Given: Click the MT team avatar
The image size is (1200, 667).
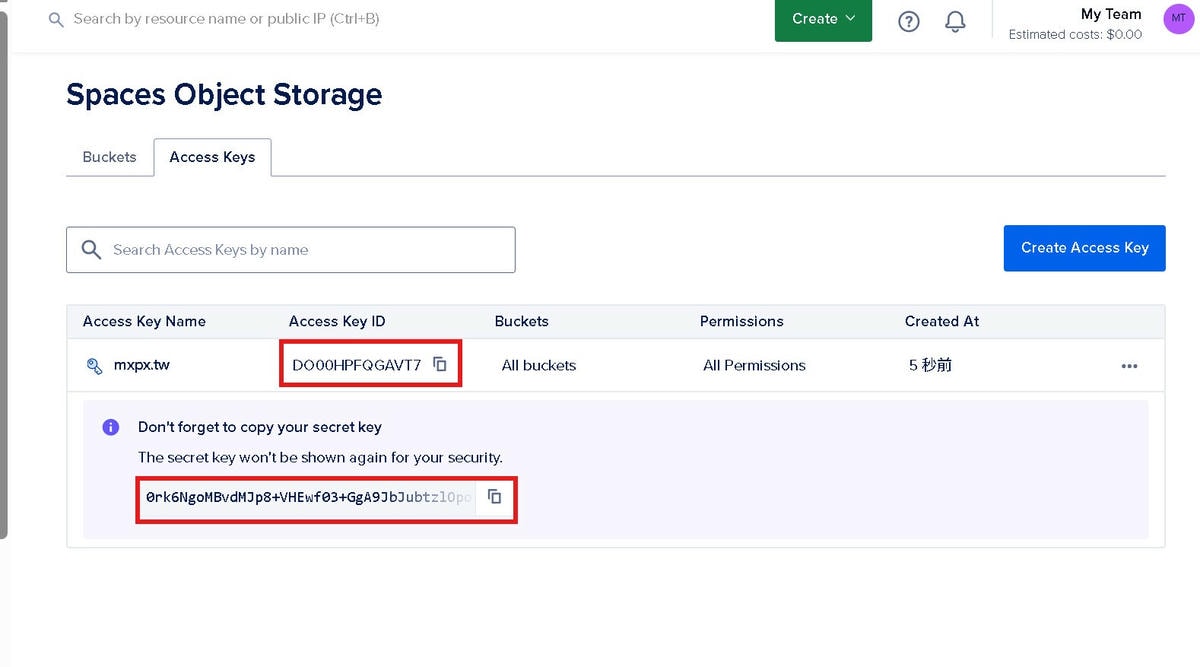Looking at the screenshot, I should coord(1178,18).
